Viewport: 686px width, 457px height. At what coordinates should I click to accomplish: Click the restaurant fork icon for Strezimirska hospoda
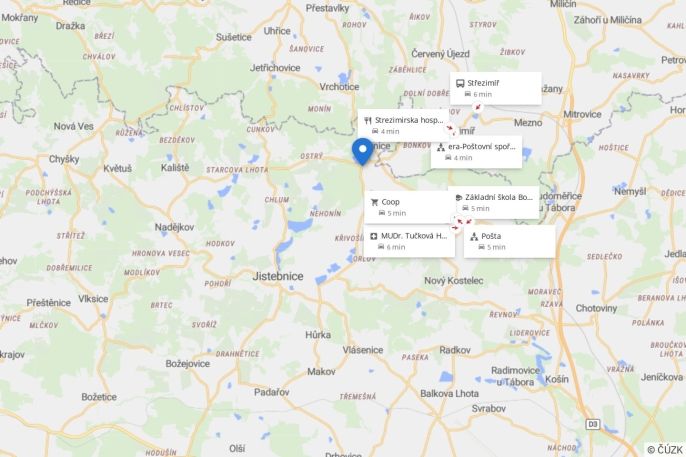pyautogui.click(x=368, y=120)
